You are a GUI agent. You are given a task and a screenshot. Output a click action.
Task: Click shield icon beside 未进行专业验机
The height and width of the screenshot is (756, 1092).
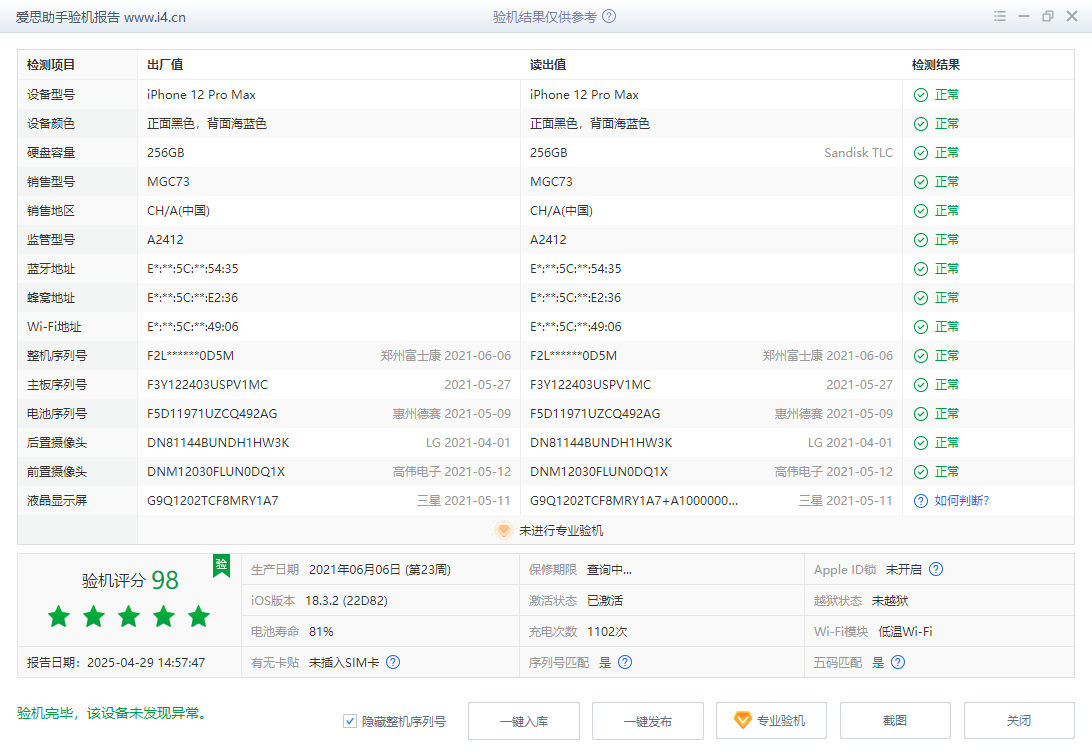(x=503, y=530)
